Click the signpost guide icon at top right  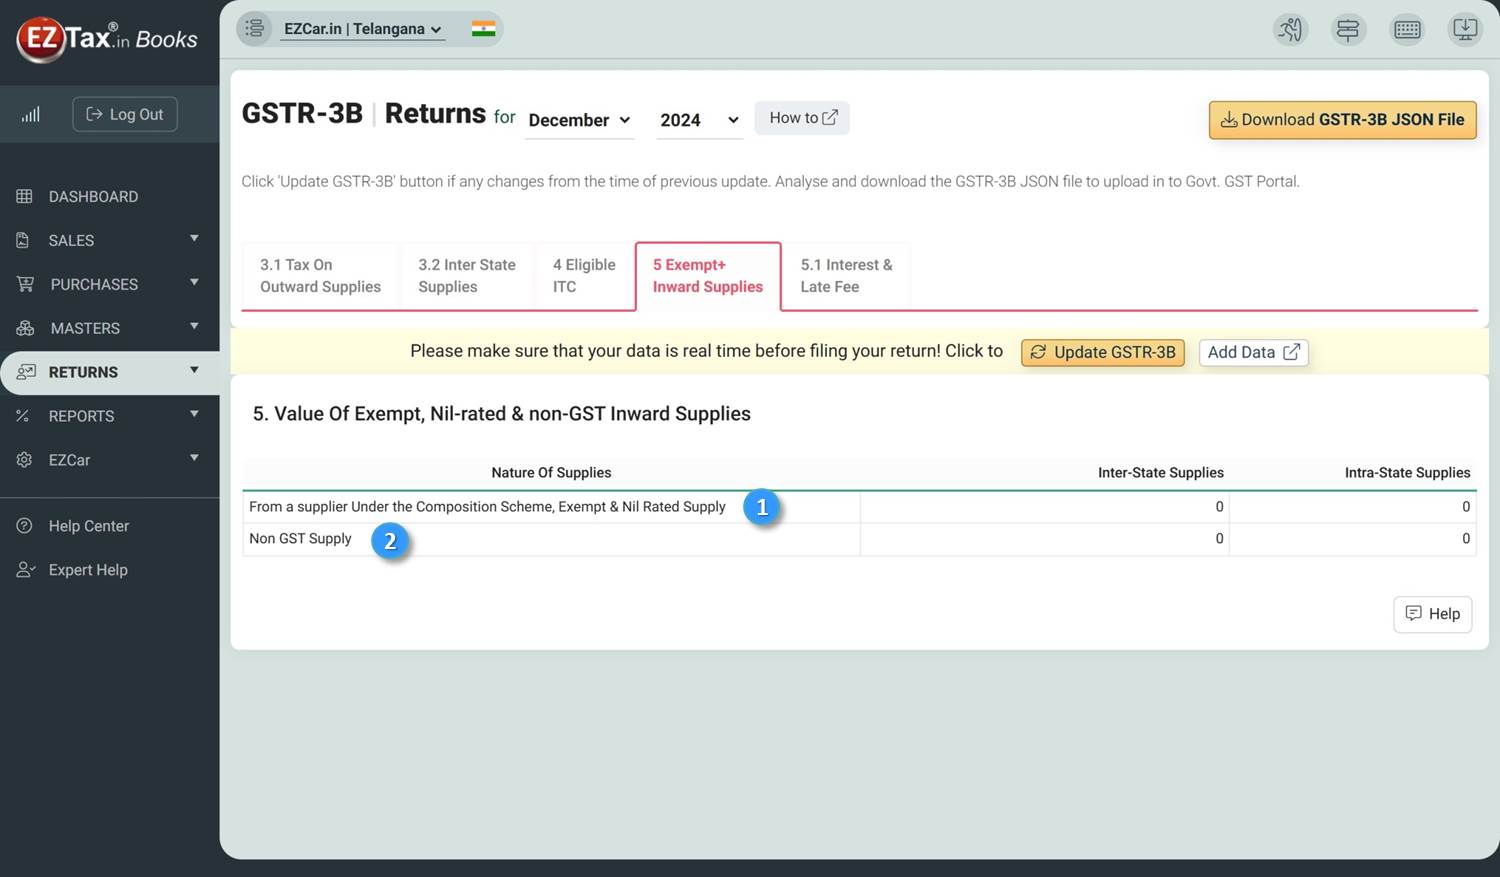1348,29
